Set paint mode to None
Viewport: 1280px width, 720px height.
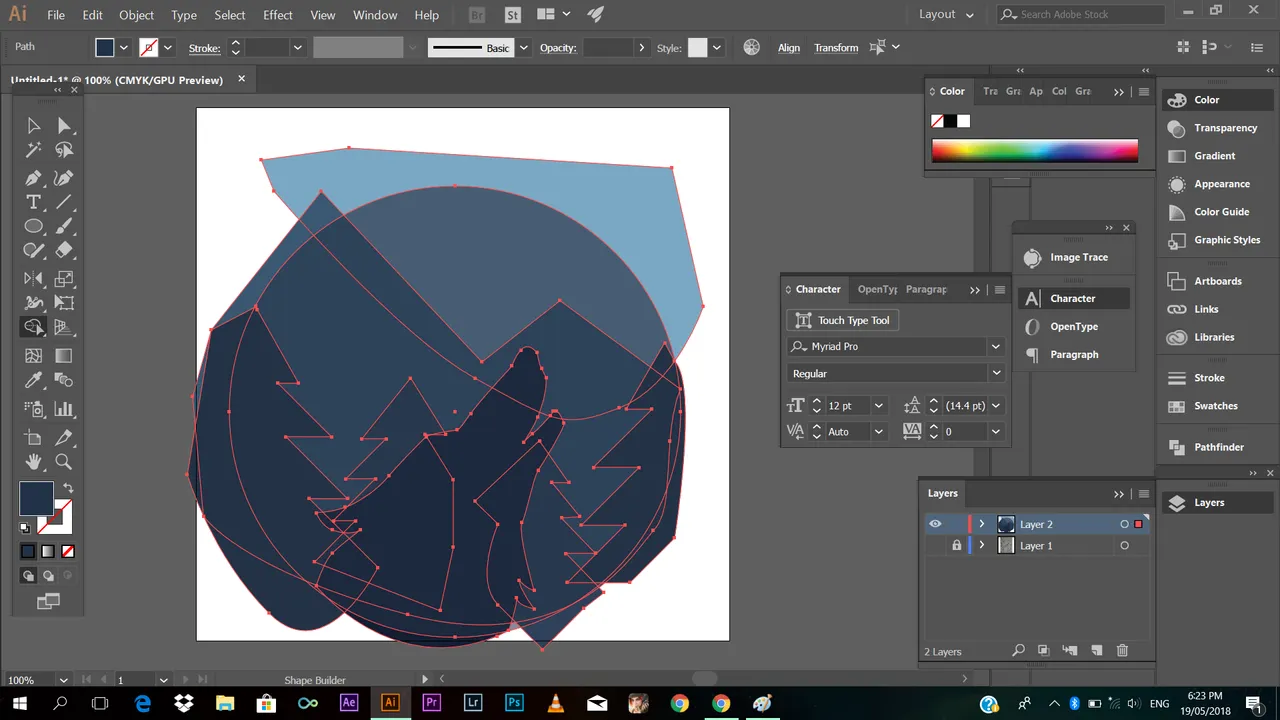[68, 551]
